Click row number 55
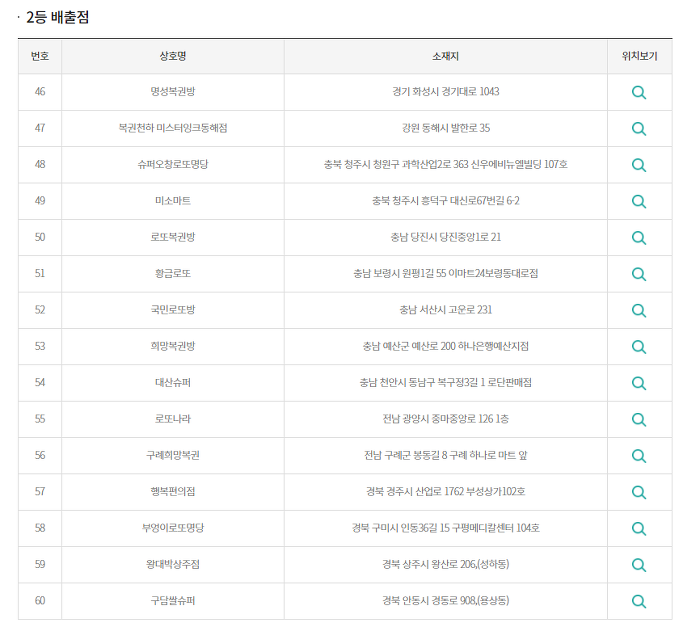This screenshot has width=683, height=627. 40,419
